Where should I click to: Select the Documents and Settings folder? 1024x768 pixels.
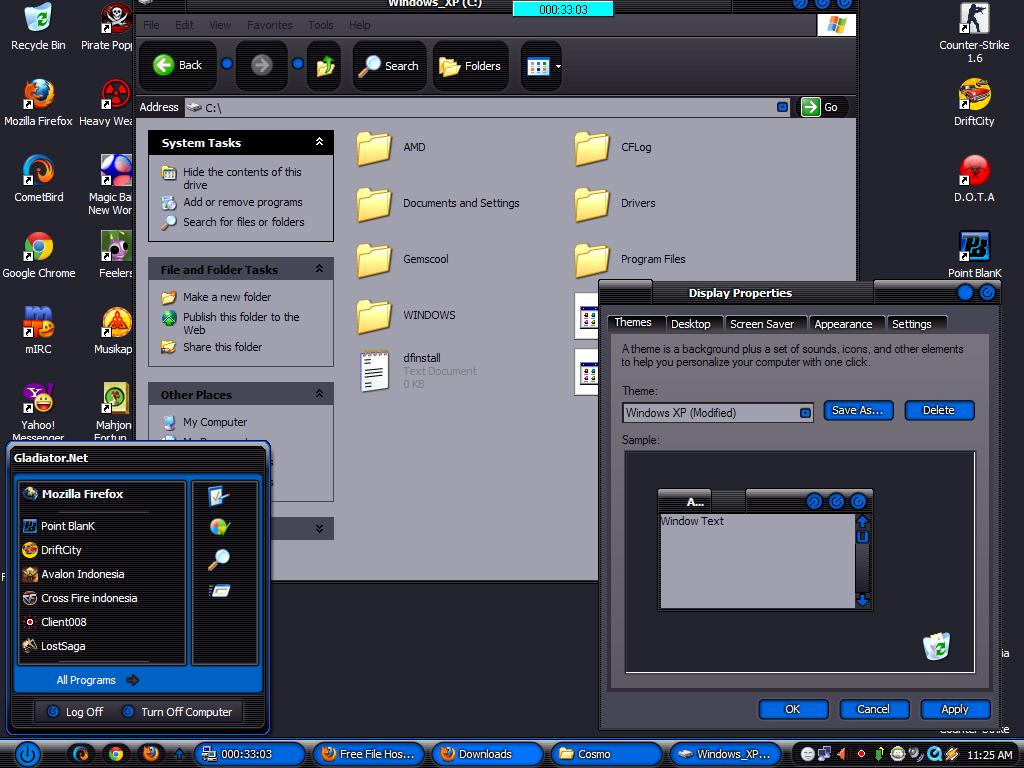point(438,203)
